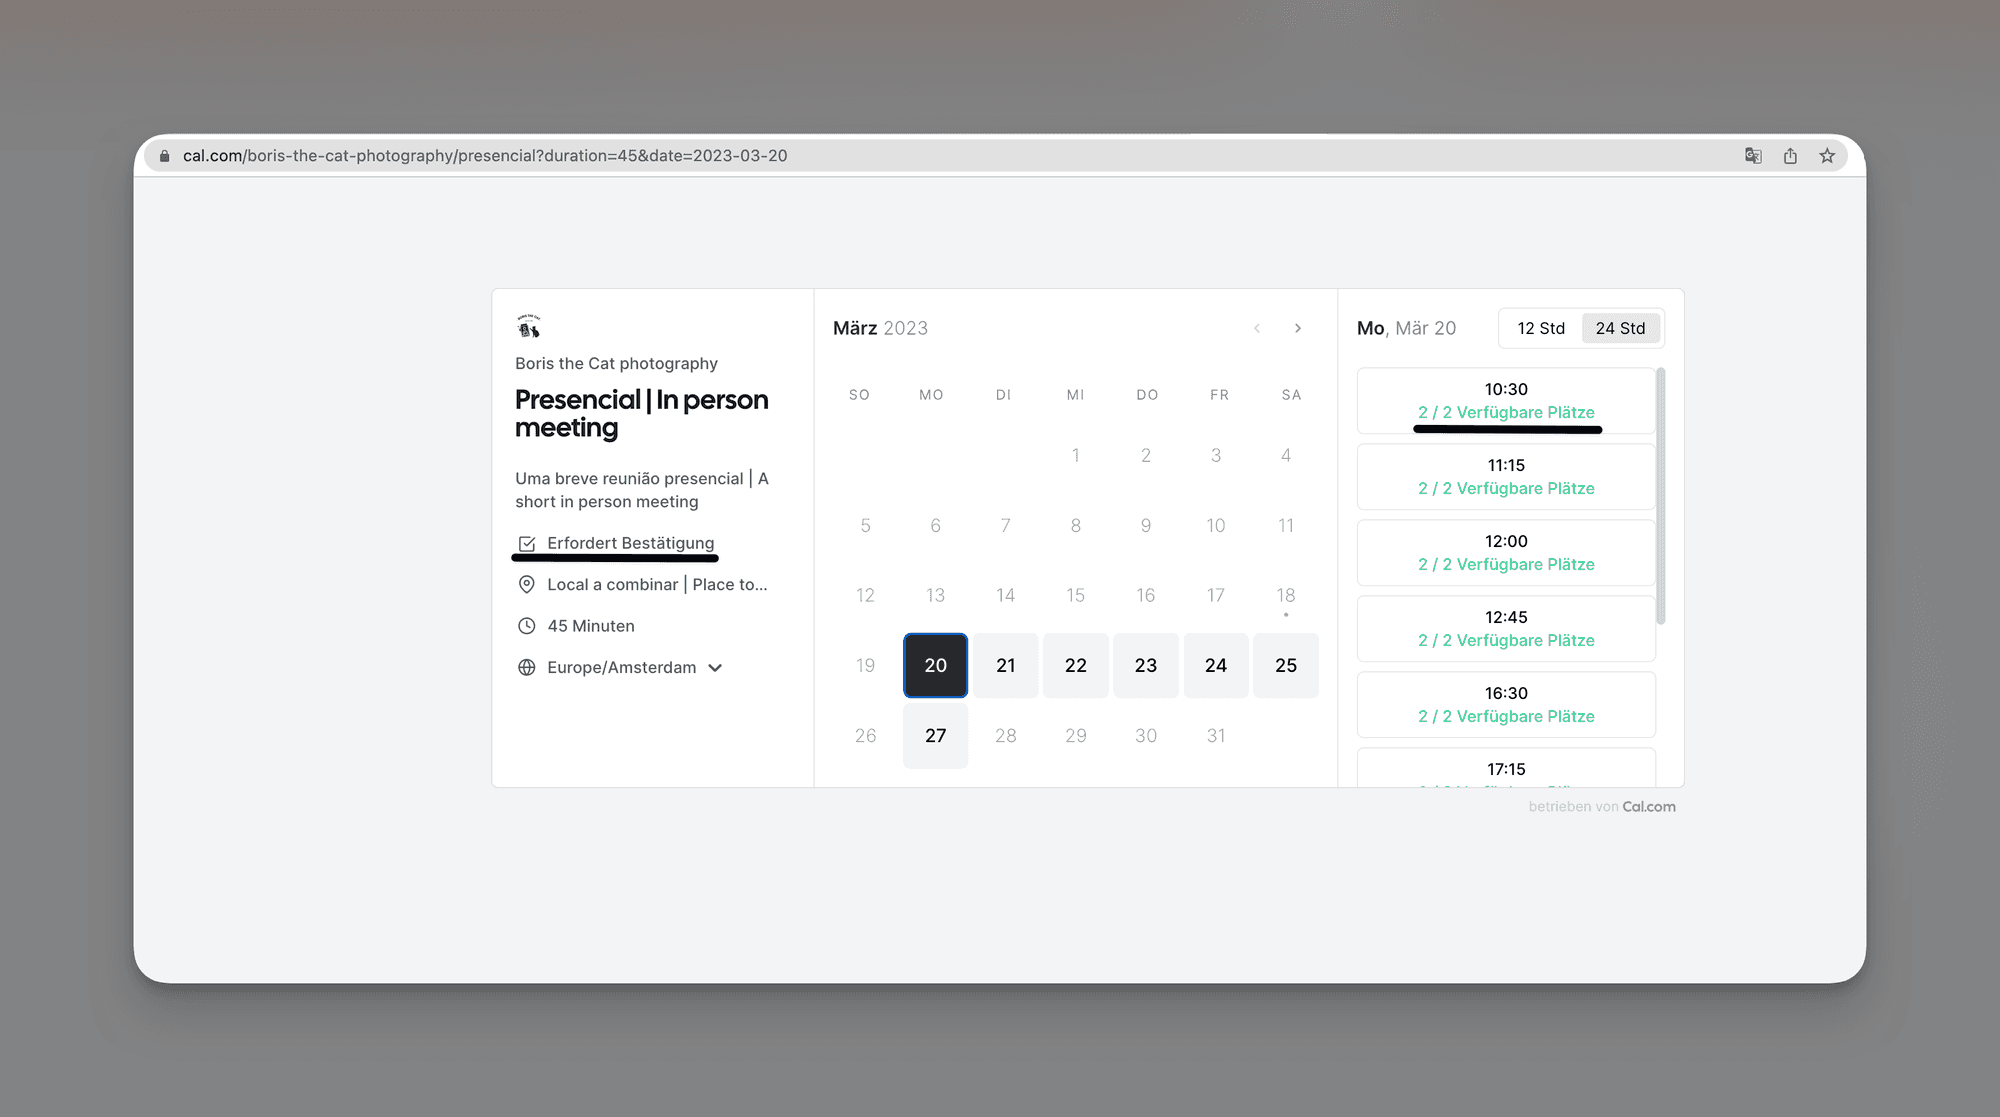Click the clock icon next to 45 Minuten
2000x1117 pixels.
527,626
